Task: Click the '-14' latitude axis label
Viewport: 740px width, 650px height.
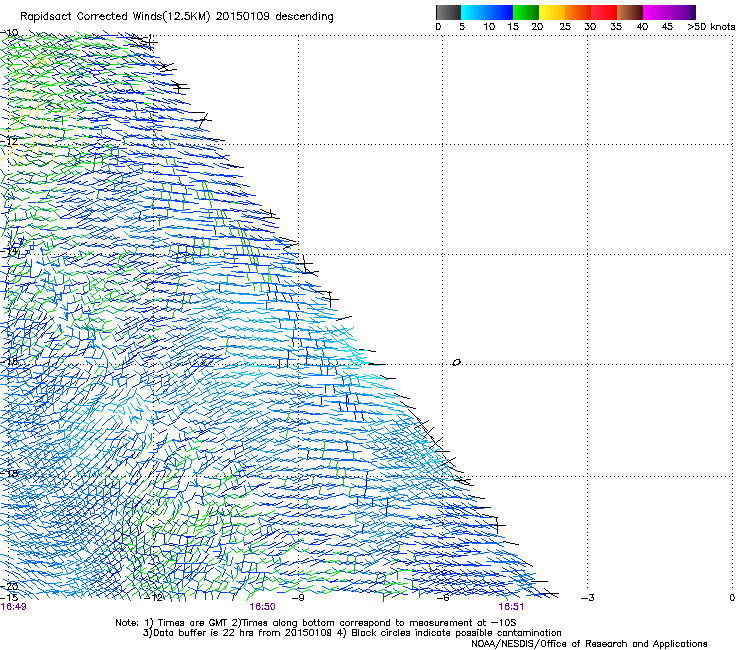Action: (x=9, y=251)
